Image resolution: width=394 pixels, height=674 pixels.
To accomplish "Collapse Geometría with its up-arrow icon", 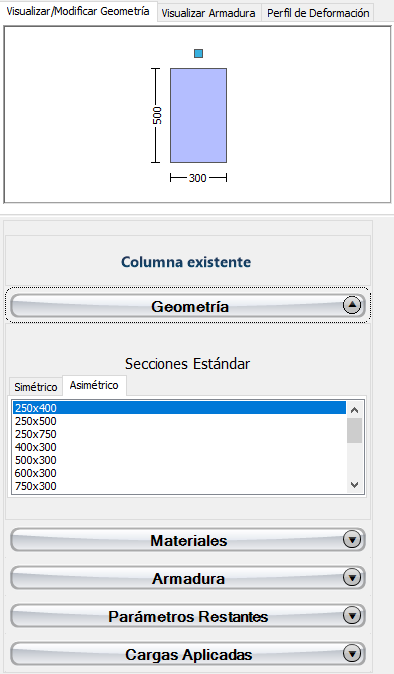I will [x=352, y=306].
